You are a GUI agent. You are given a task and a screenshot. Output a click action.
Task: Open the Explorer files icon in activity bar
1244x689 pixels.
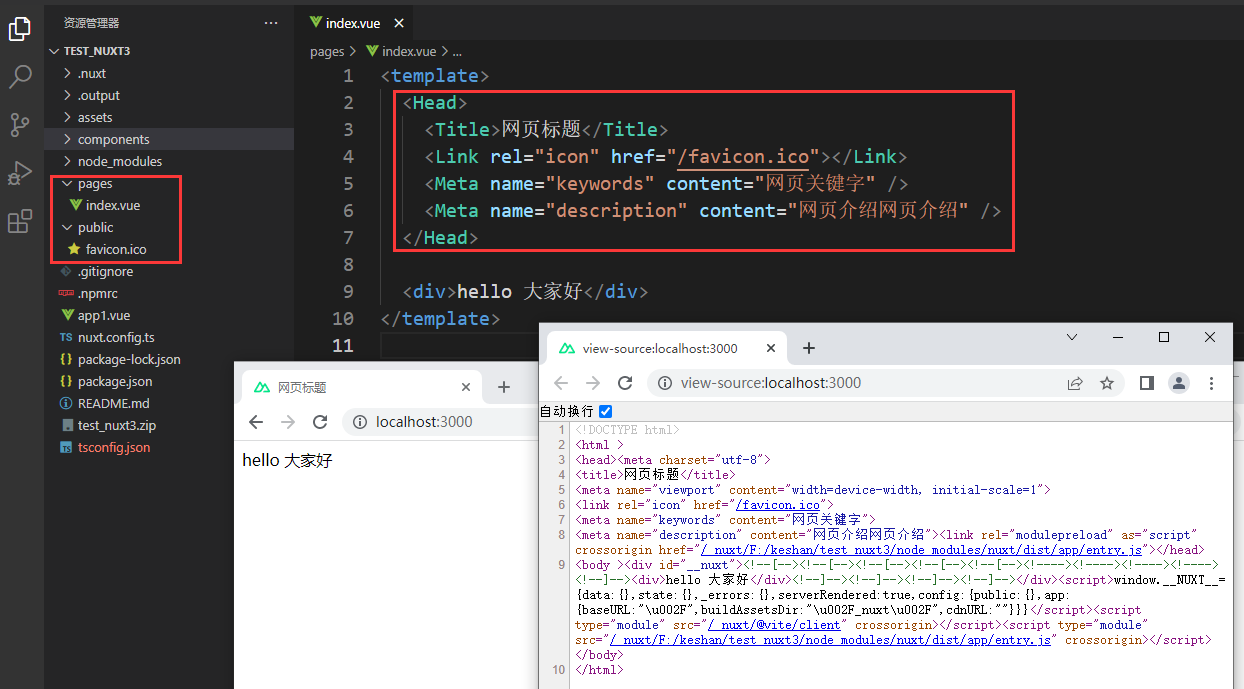click(x=20, y=29)
